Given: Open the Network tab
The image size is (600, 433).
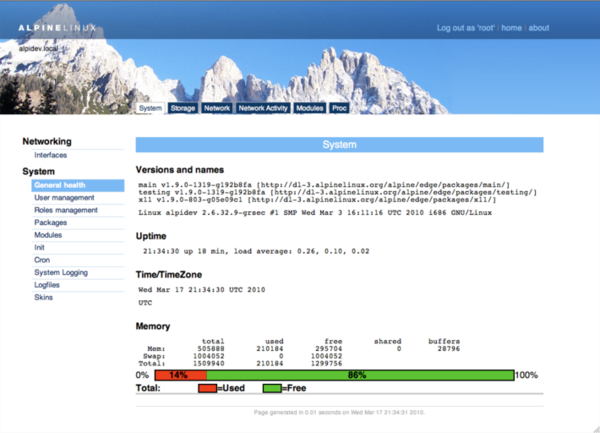Looking at the screenshot, I should pos(217,108).
